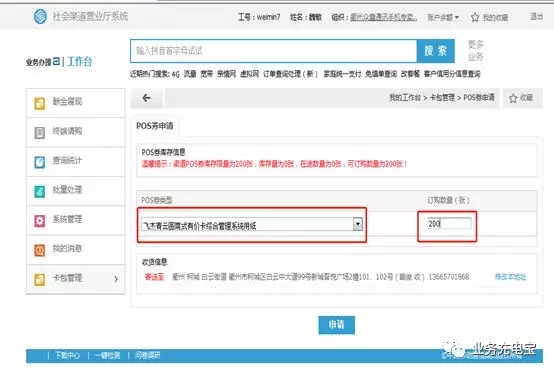Image resolution: width=554 pixels, height=374 pixels.
Task: Click the red POS券 stock notice text
Action: [x=275, y=164]
